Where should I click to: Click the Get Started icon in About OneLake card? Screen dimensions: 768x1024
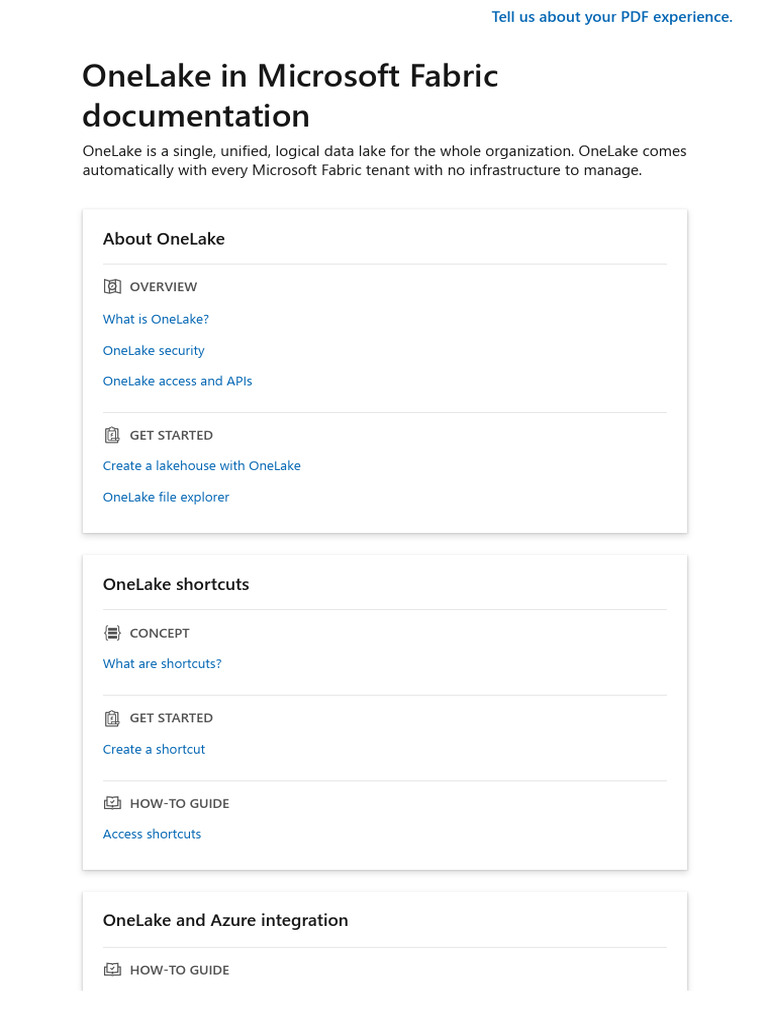[x=112, y=436]
